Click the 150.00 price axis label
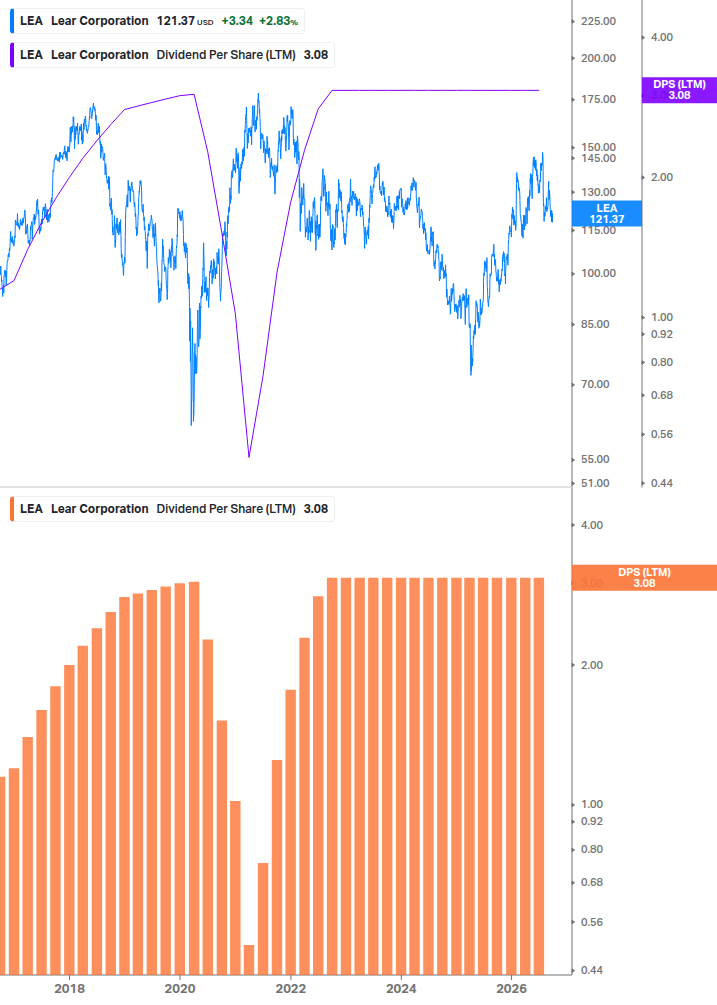Image resolution: width=717 pixels, height=1005 pixels. coord(598,147)
